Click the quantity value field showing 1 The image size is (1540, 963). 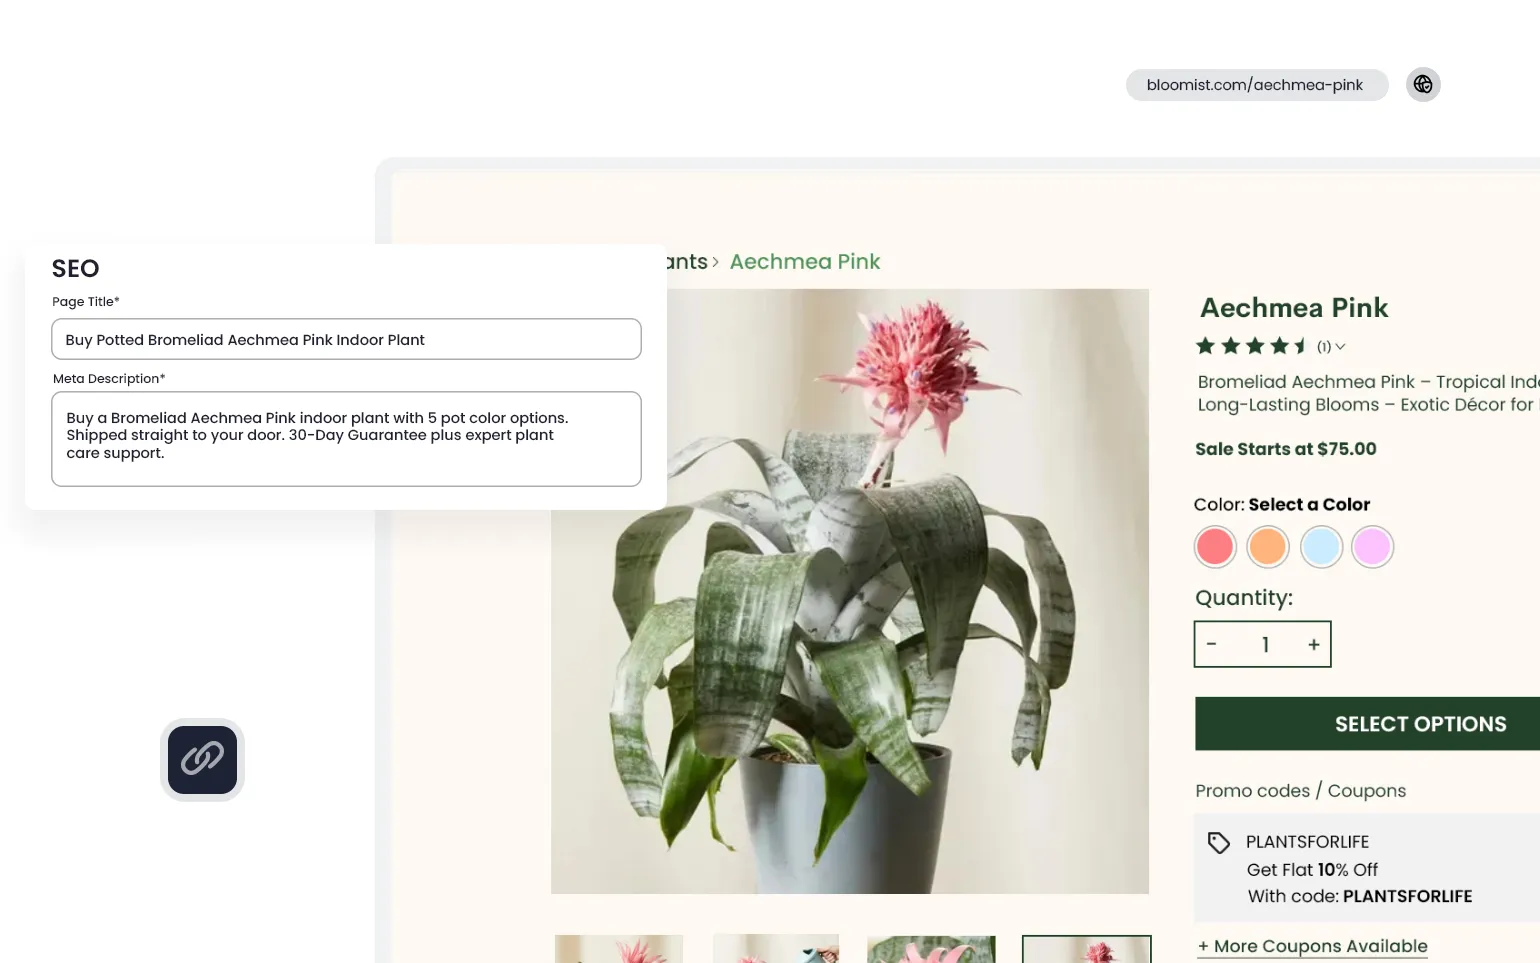1264,645
